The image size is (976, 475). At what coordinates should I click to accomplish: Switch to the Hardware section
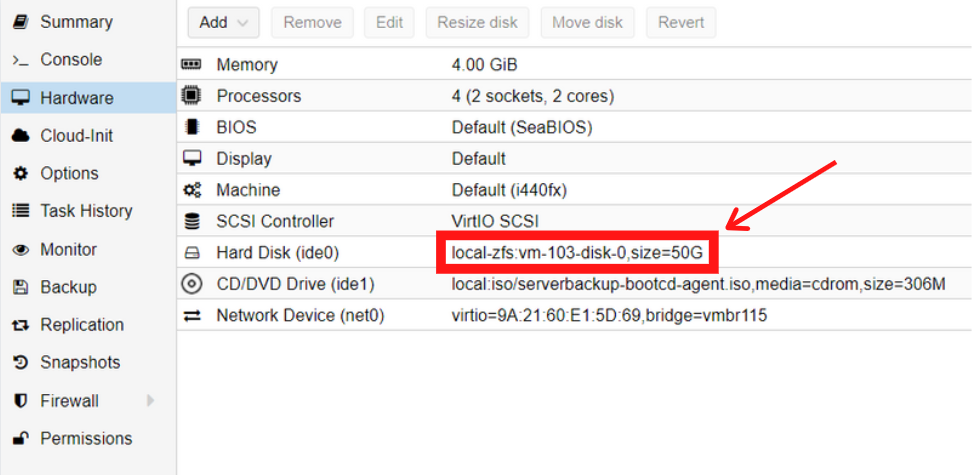point(88,98)
